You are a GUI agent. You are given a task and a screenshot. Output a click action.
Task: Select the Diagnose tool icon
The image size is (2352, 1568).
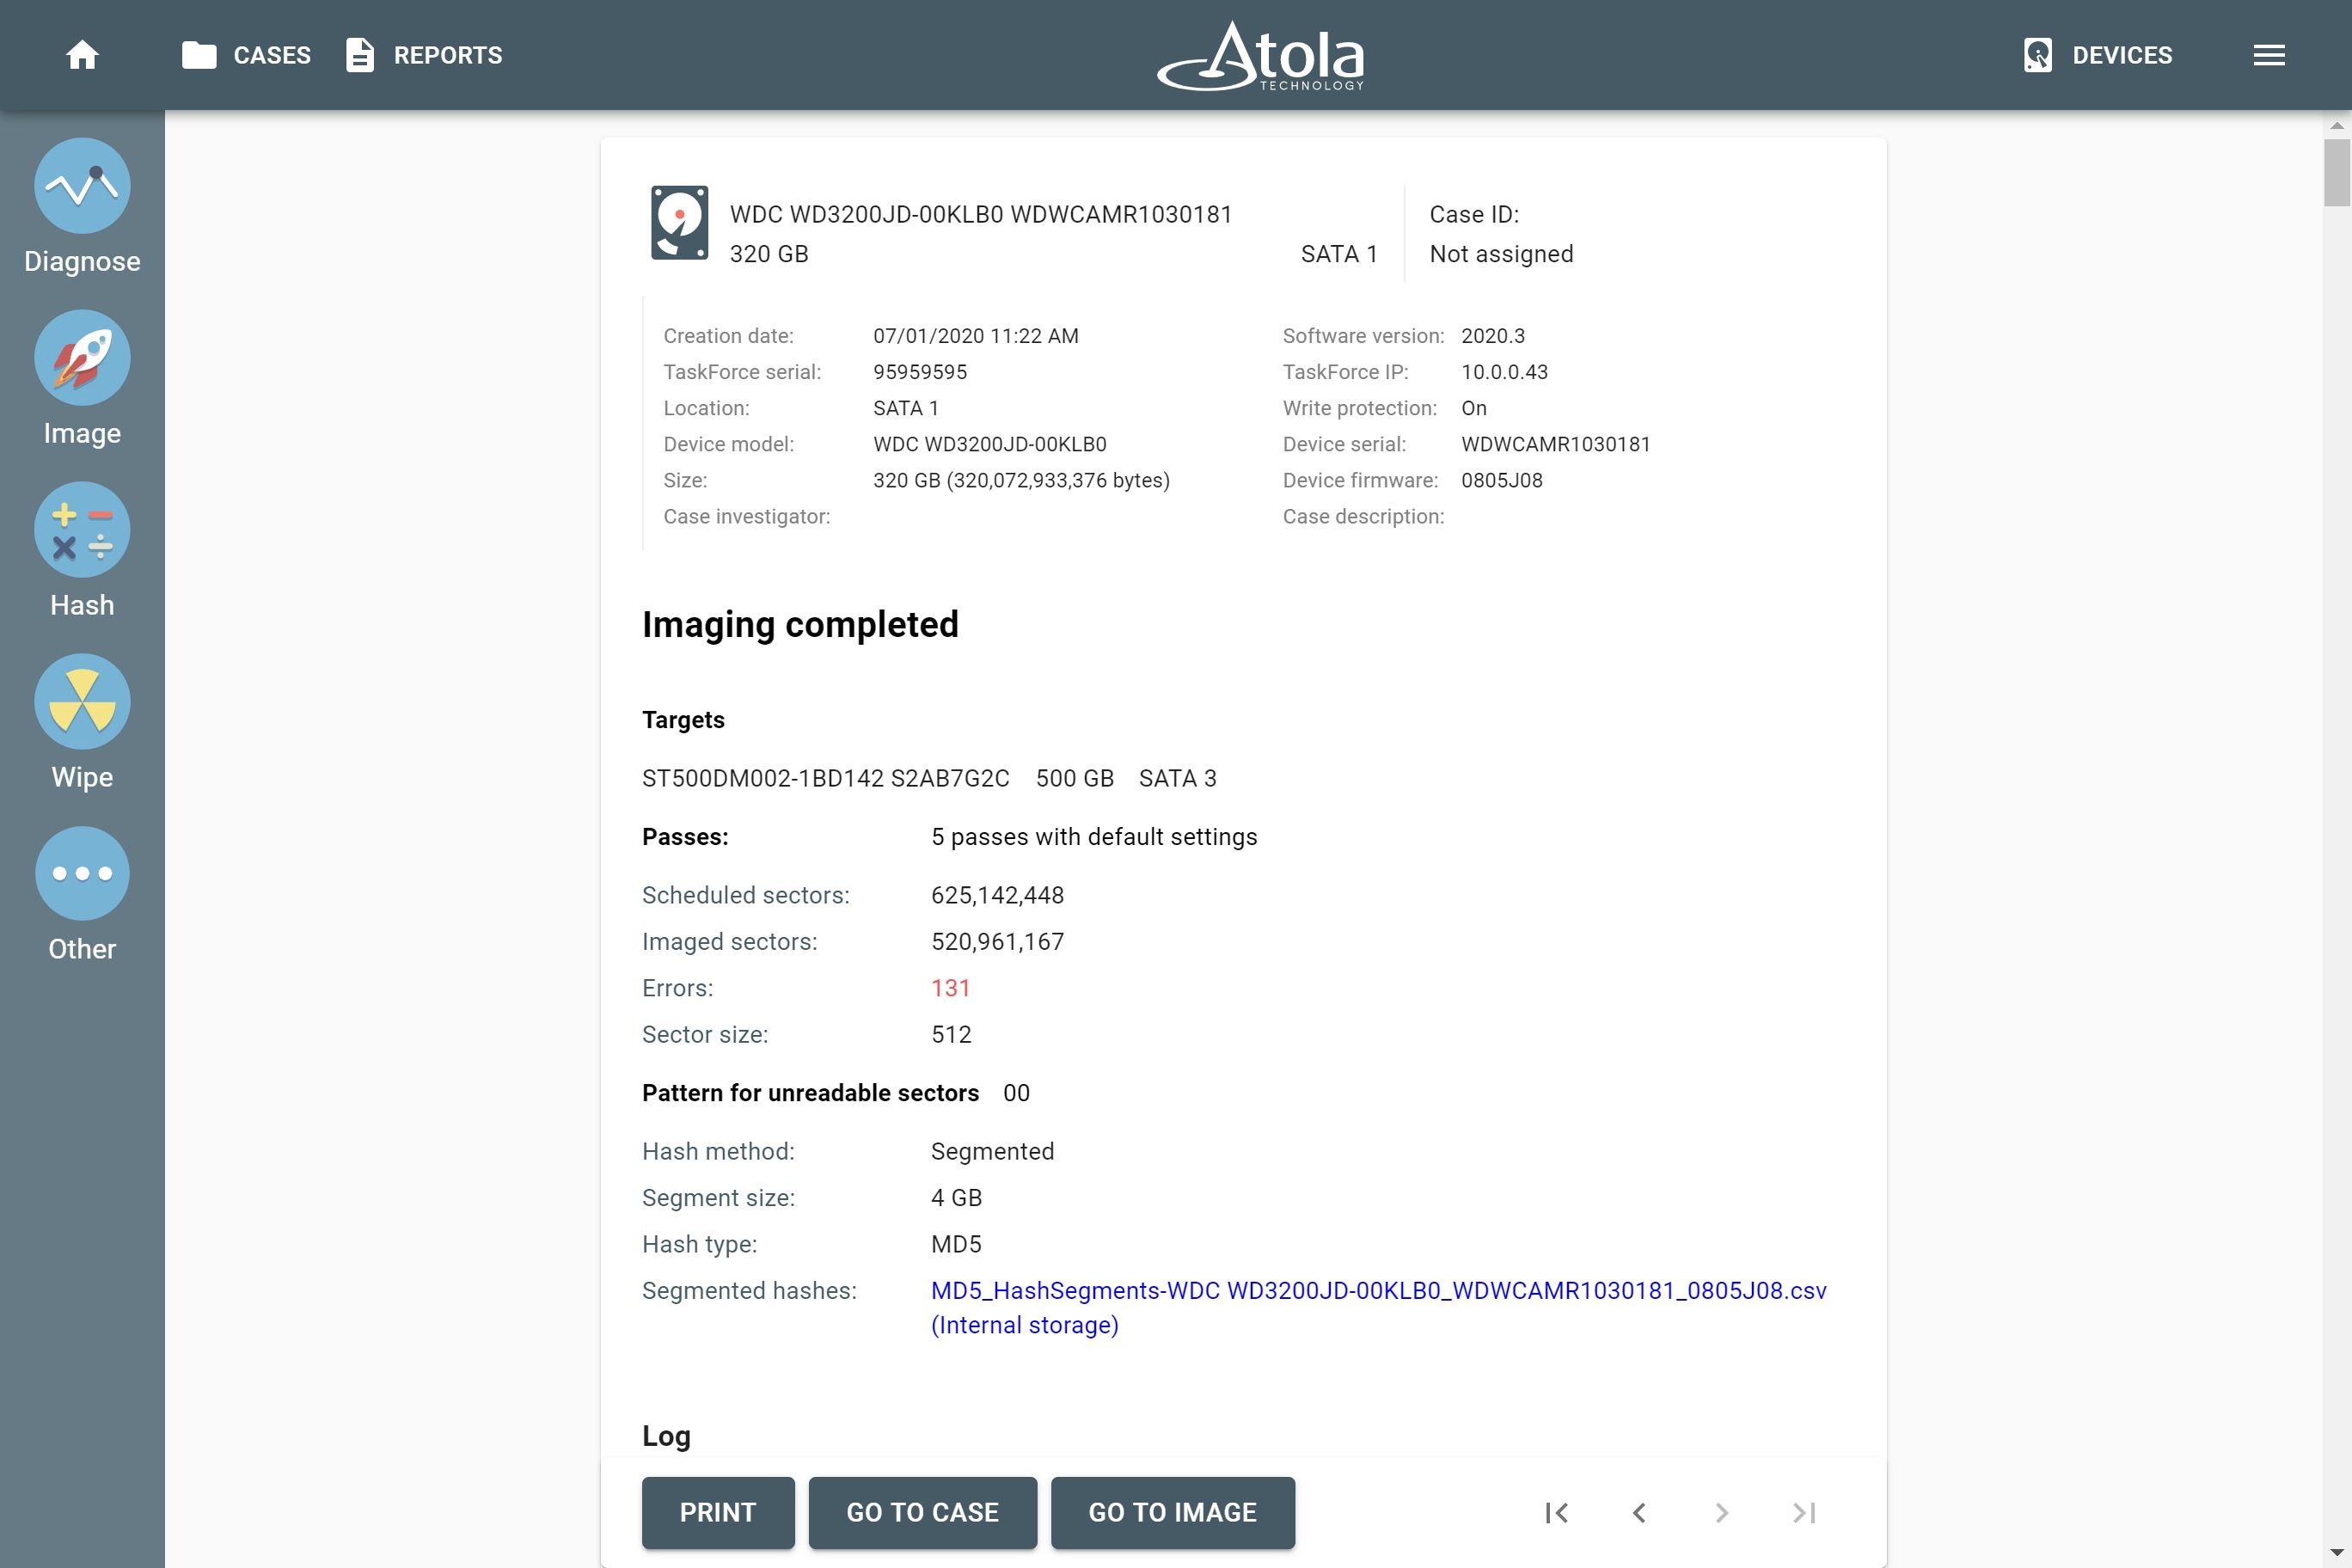[x=82, y=186]
